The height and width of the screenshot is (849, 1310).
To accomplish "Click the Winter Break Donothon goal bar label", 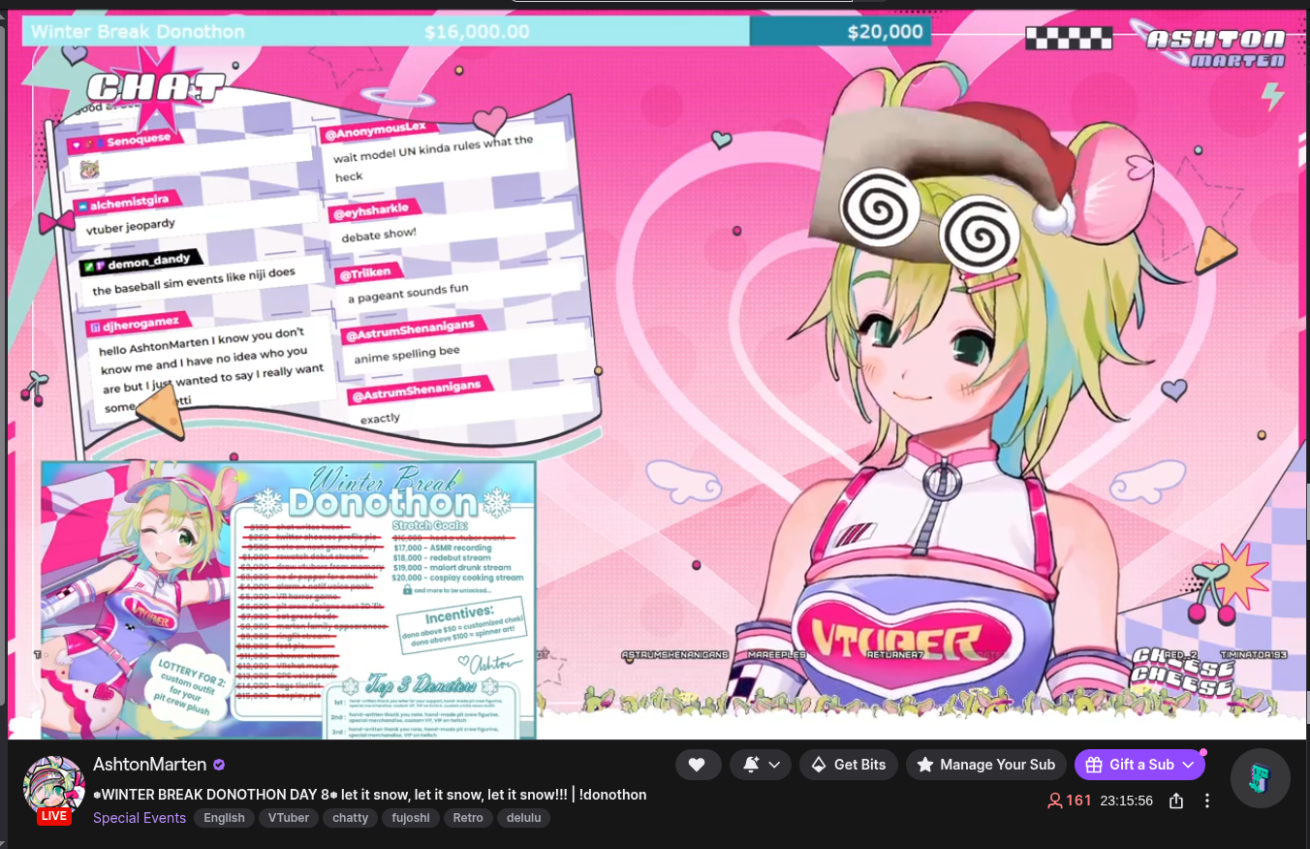I will coord(138,31).
